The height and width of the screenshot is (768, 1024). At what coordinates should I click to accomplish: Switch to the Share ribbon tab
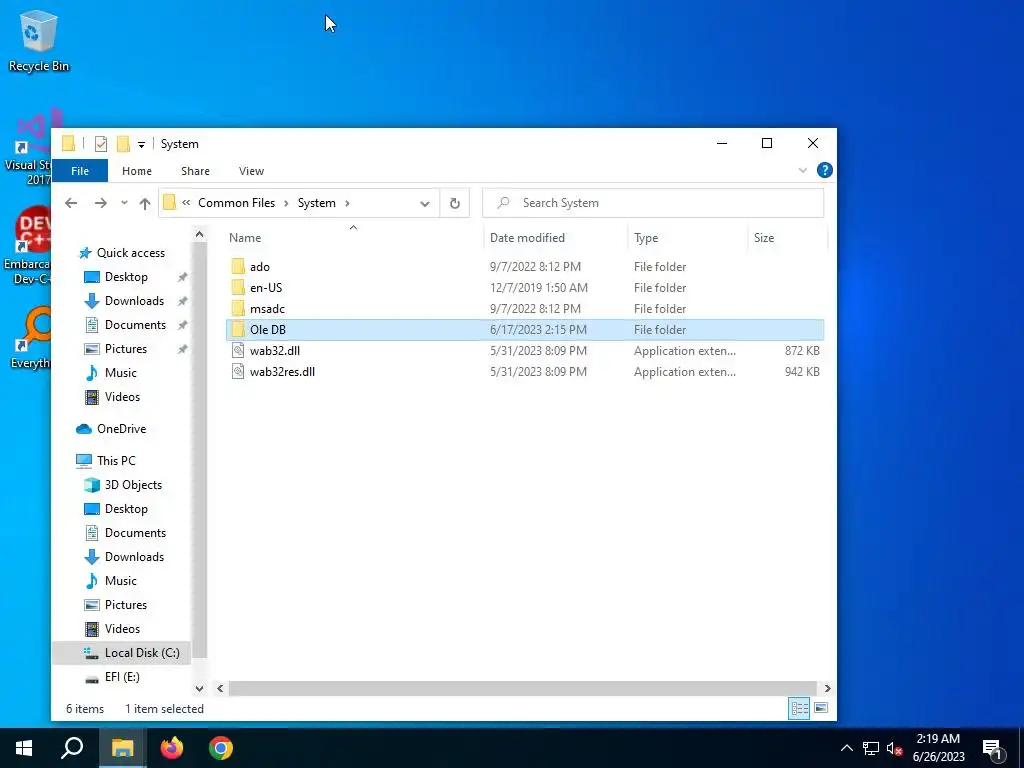click(x=195, y=171)
